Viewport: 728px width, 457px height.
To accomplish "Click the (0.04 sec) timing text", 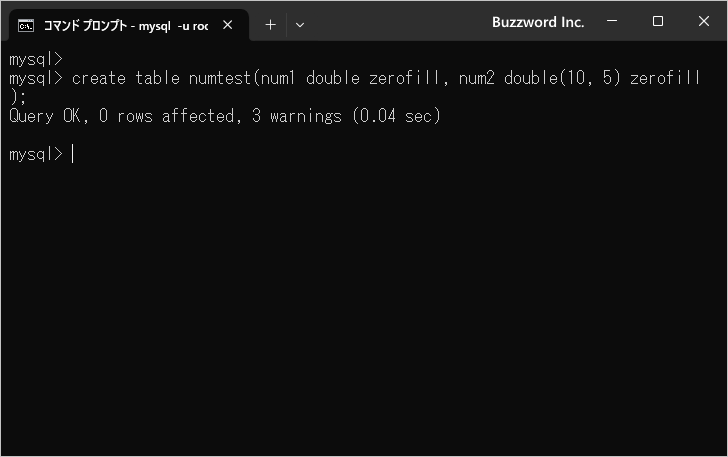I will (396, 116).
